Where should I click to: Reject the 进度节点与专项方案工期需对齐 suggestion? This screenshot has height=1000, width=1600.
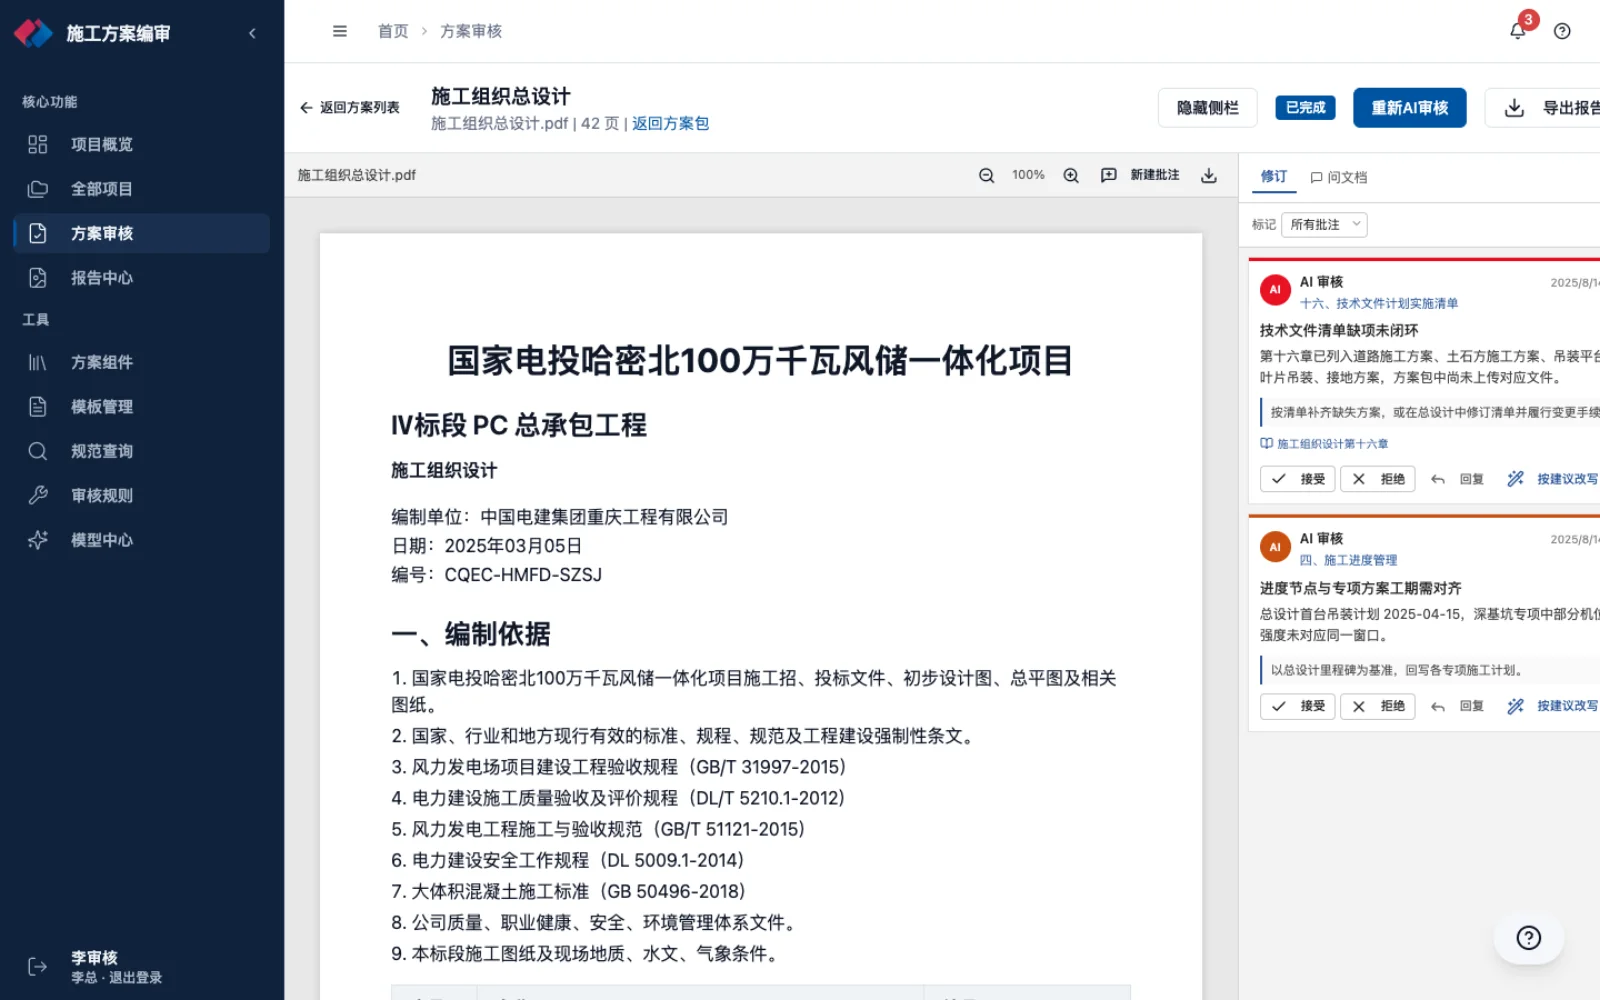(1378, 706)
